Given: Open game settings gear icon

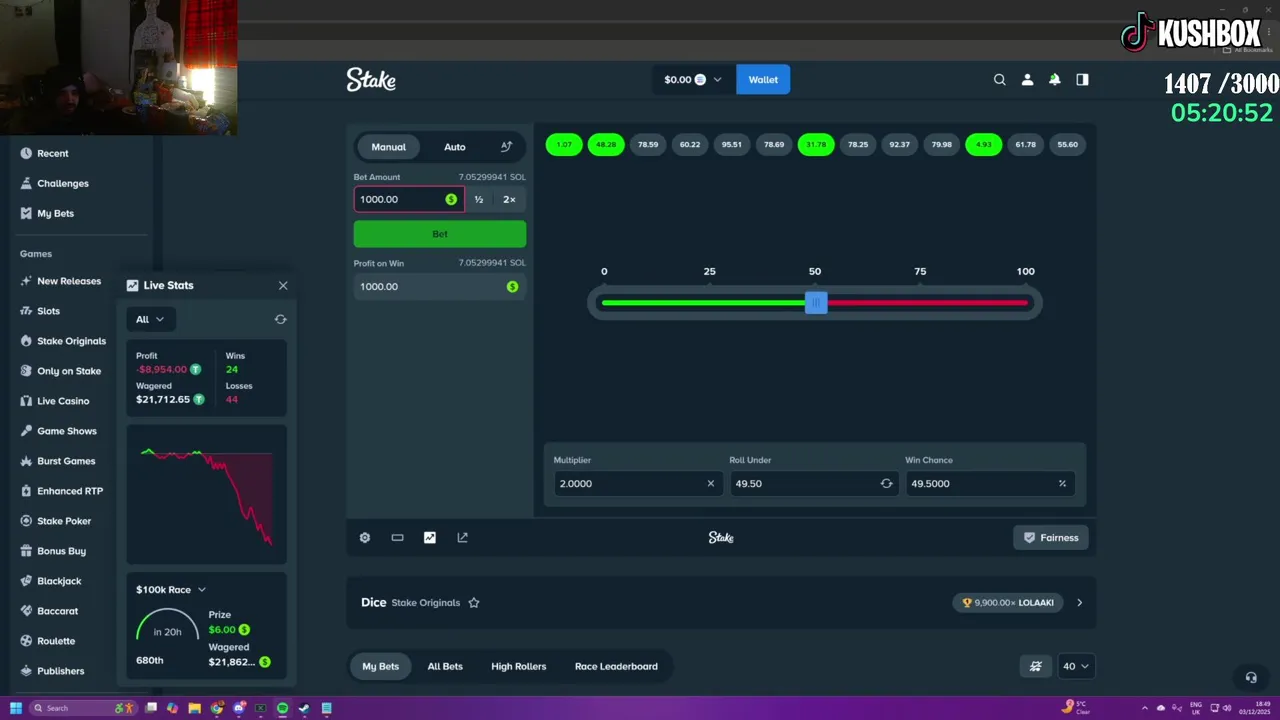Looking at the screenshot, I should coord(365,538).
